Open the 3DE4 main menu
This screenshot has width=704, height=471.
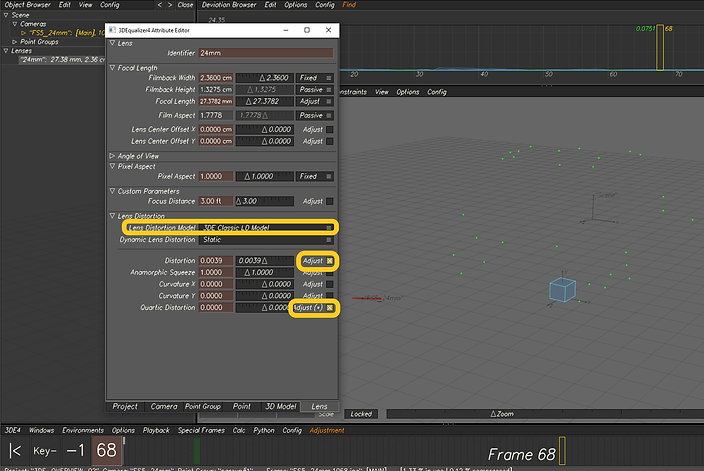click(x=13, y=430)
